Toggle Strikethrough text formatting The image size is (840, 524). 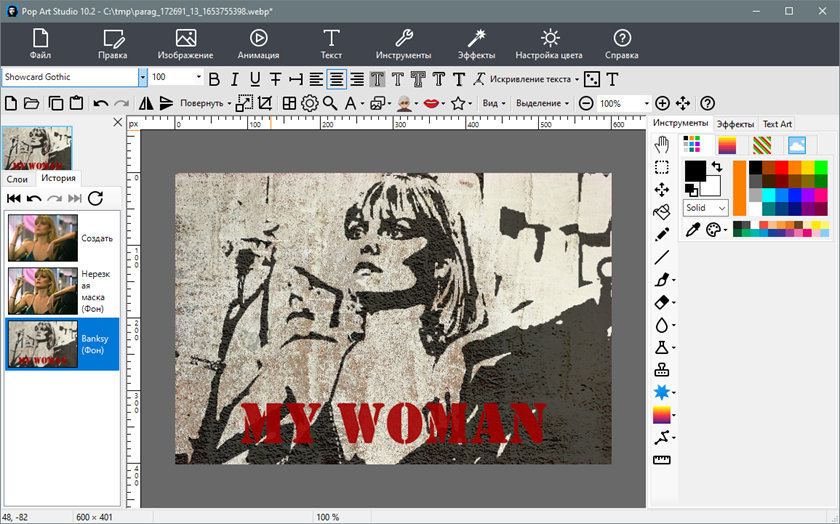coord(275,79)
